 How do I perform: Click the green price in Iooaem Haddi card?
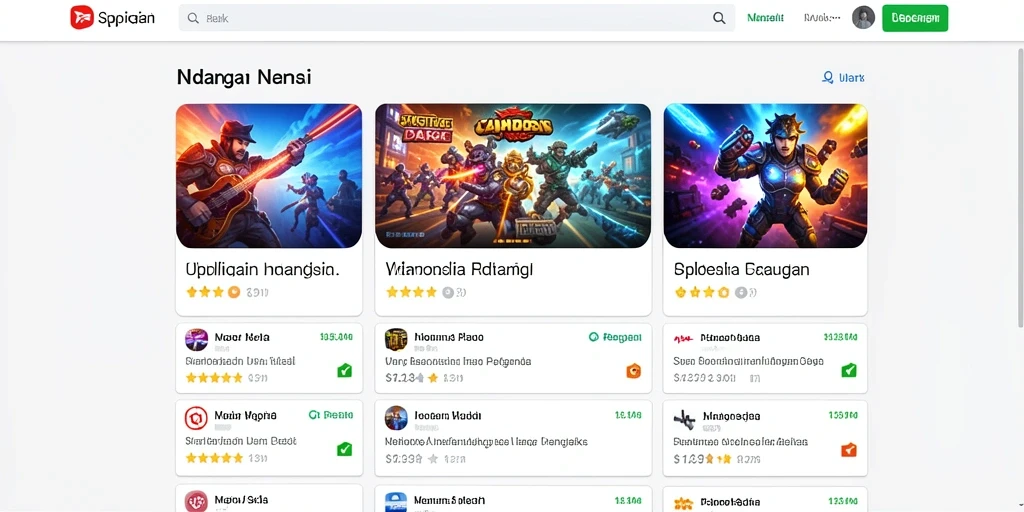click(628, 415)
